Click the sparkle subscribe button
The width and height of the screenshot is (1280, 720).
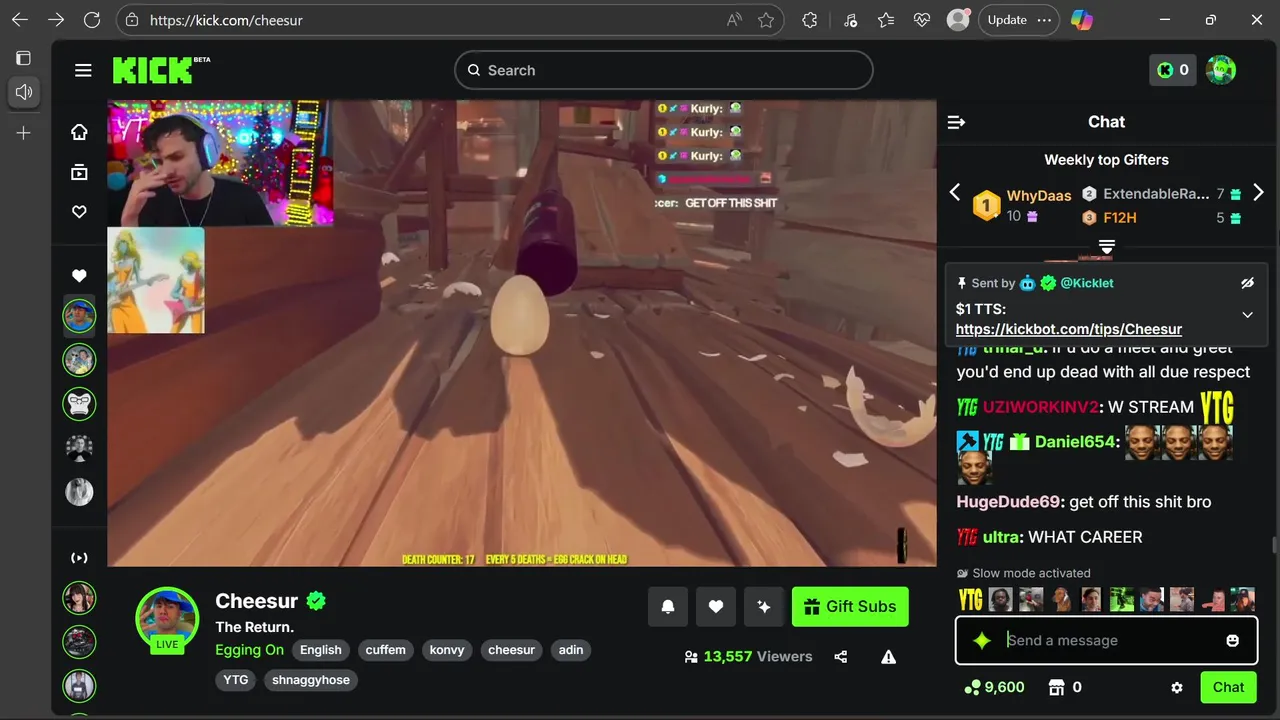764,606
